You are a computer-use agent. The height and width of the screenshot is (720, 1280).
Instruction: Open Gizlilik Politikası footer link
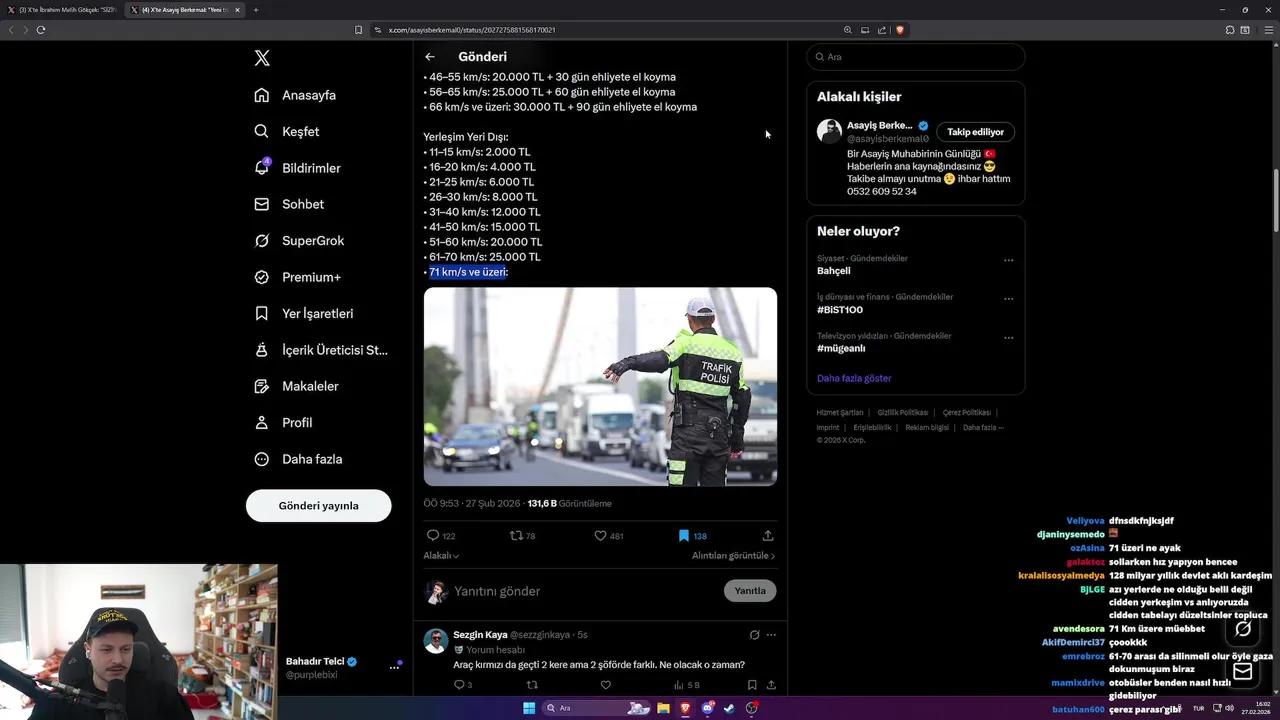coord(903,413)
